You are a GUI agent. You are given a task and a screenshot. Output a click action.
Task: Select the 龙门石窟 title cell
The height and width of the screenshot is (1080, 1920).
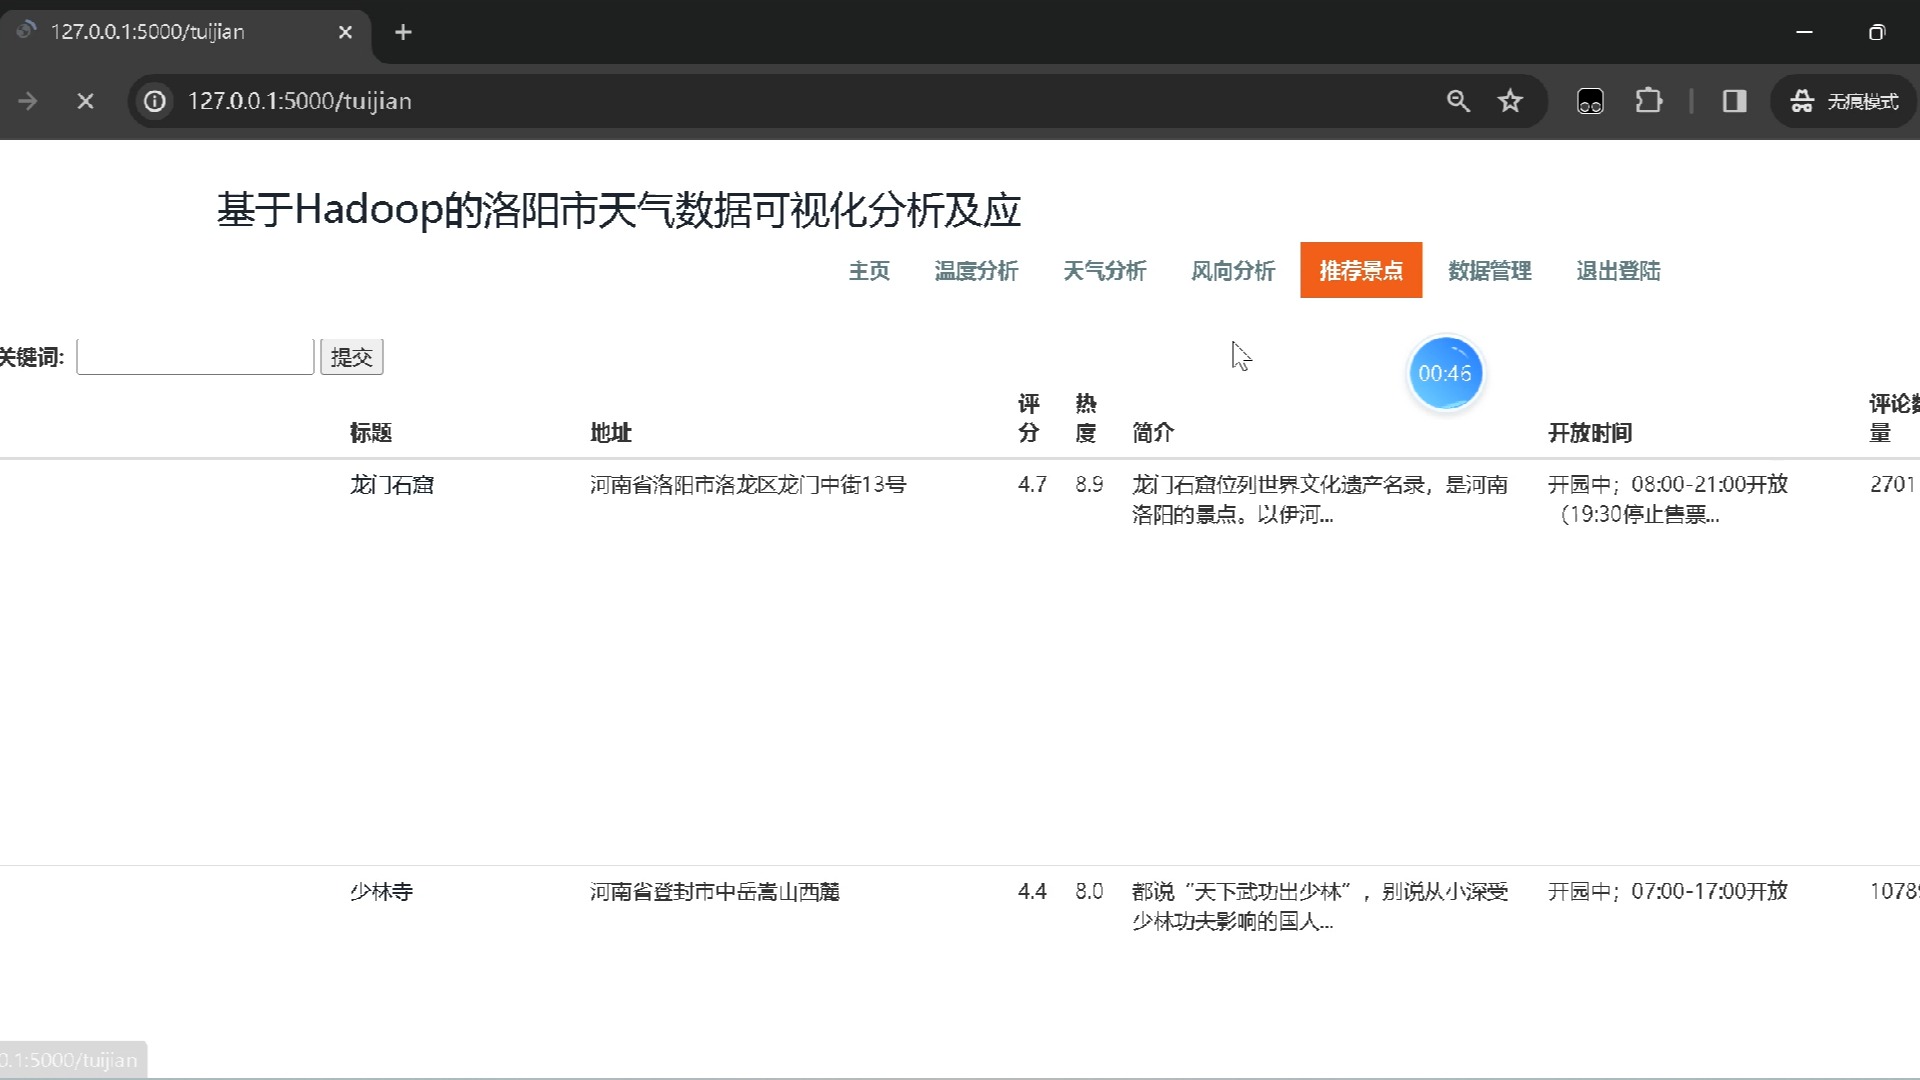tap(392, 485)
